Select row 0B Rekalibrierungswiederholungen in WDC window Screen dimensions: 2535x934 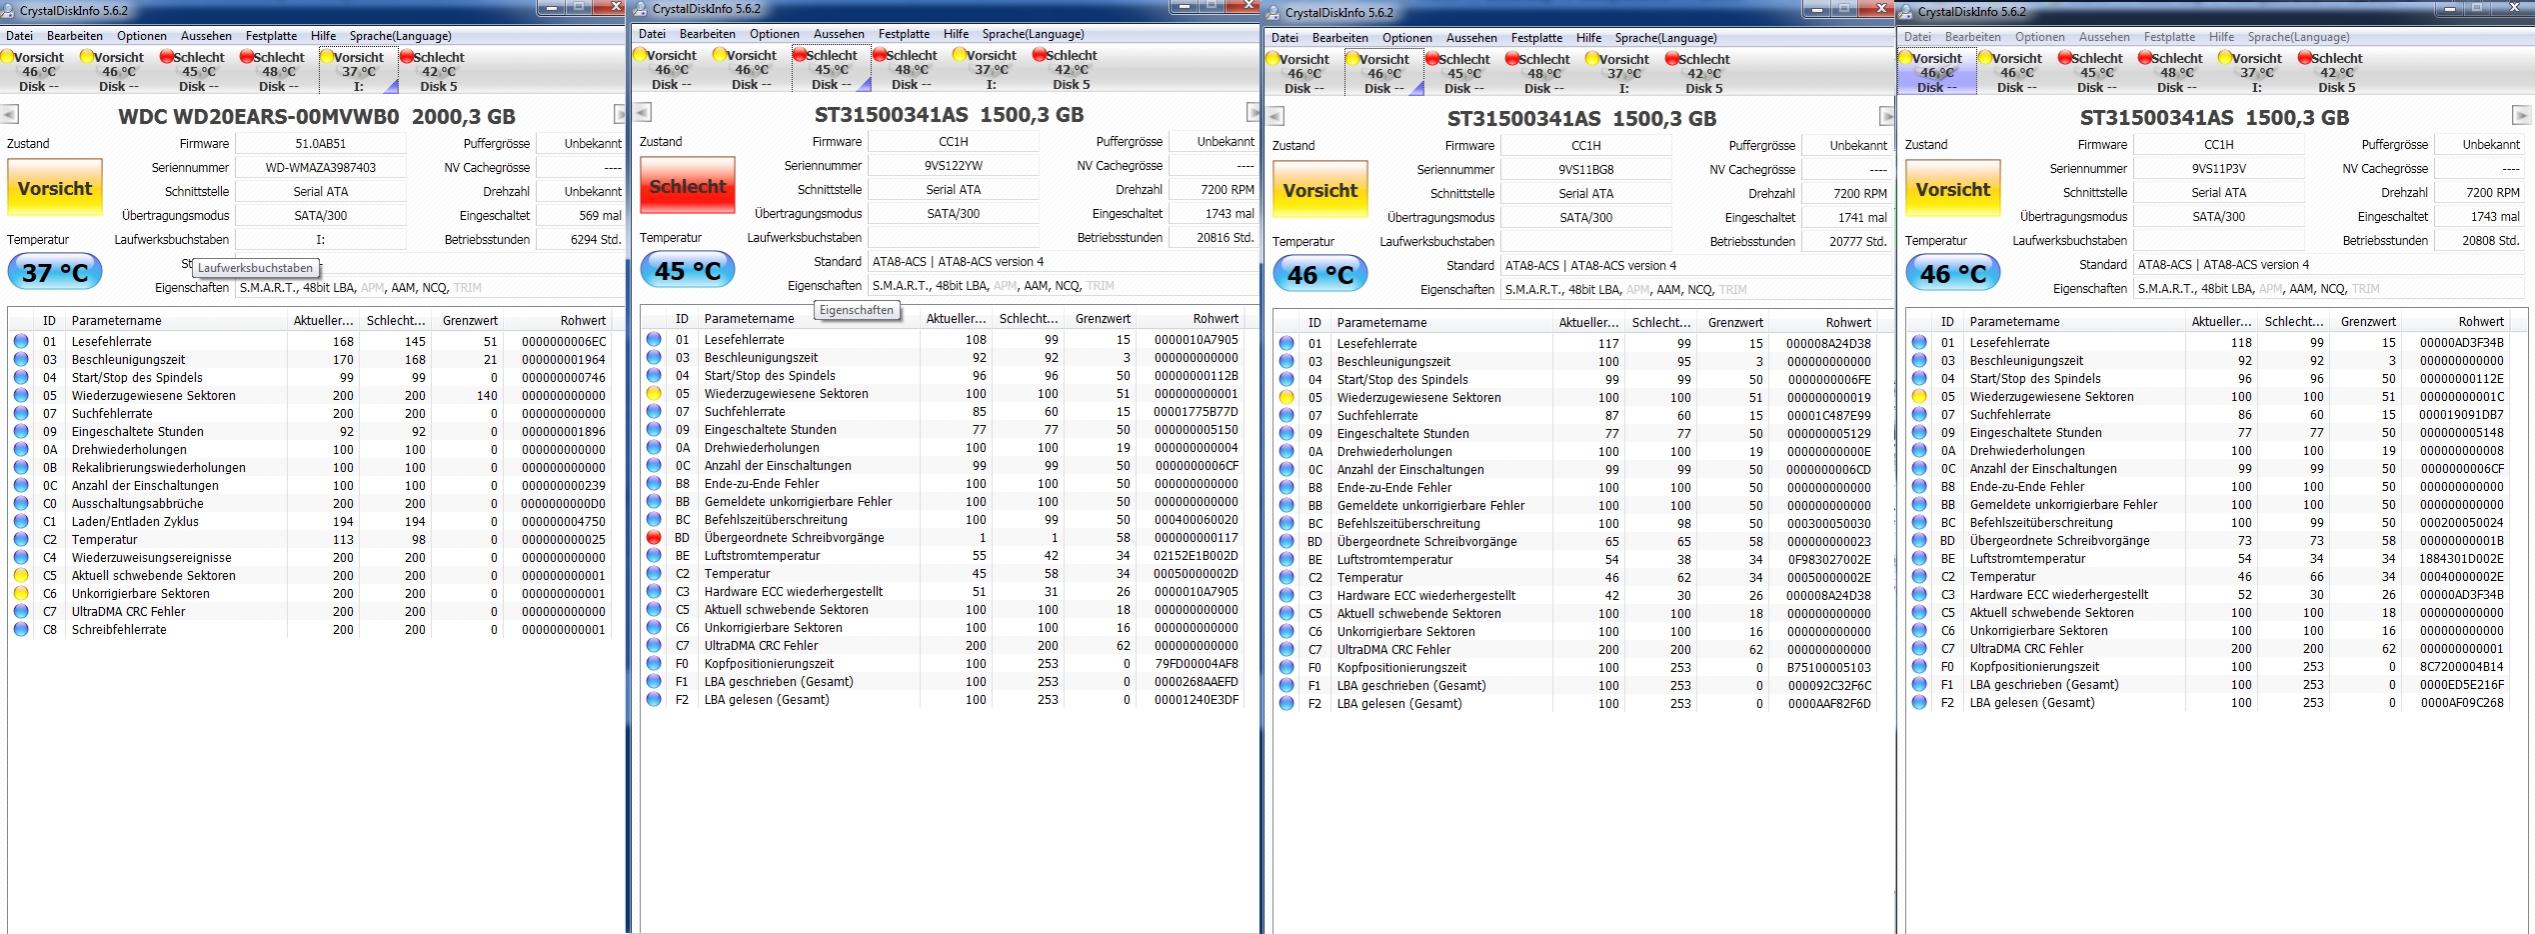click(x=310, y=467)
